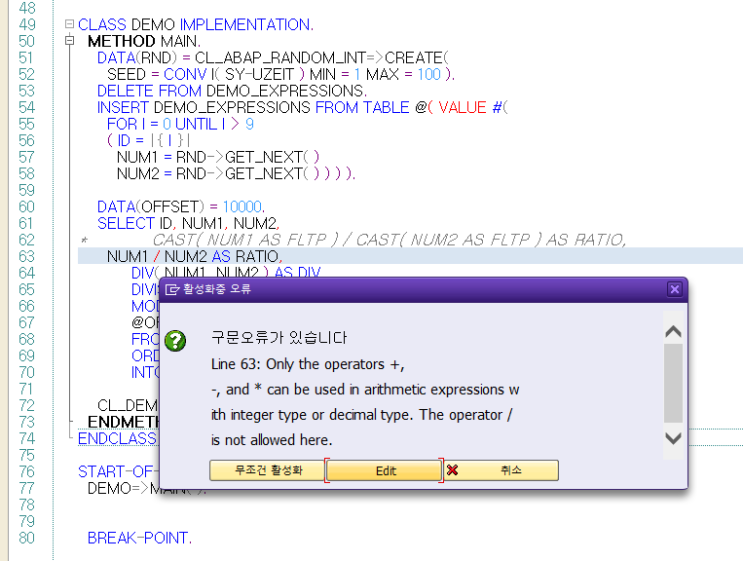This screenshot has height=561, width=743.
Task: Close the 활성화중 오류 dialog
Action: 674,289
